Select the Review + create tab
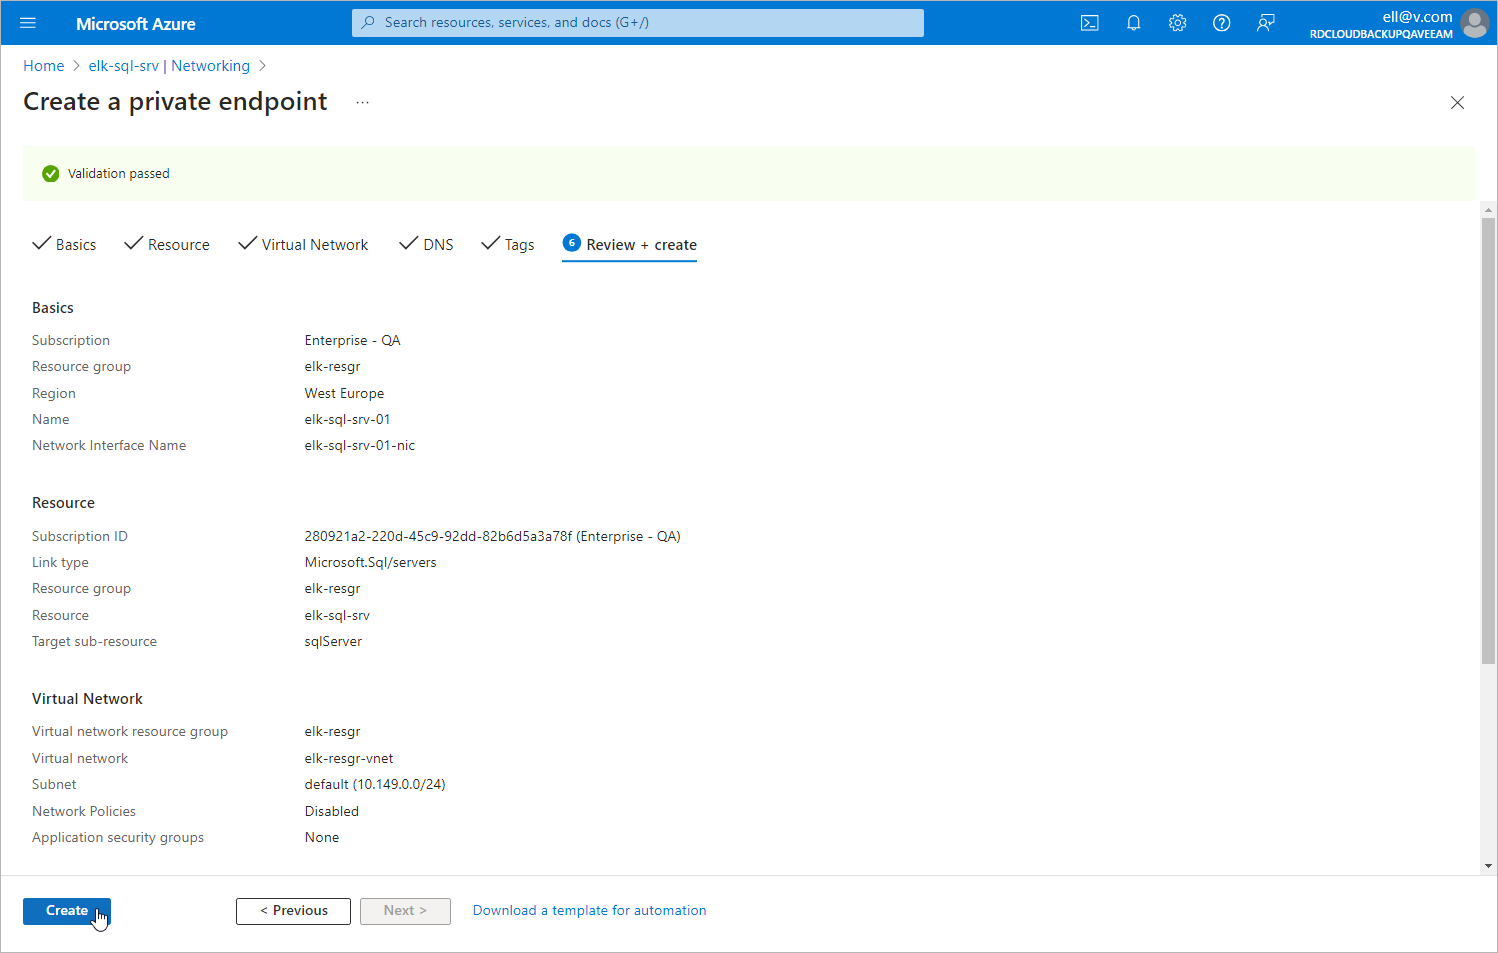1498x953 pixels. point(630,245)
